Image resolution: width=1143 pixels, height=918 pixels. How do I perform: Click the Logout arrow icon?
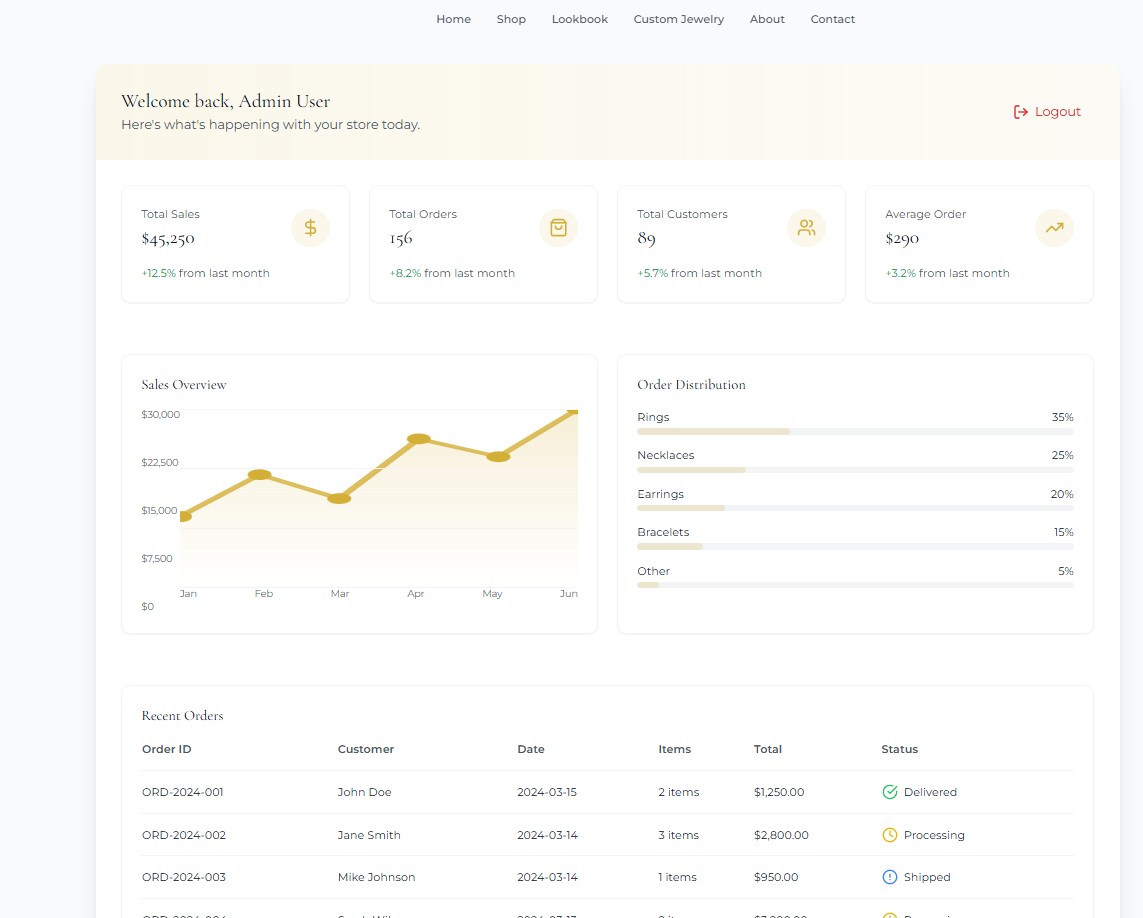1021,112
